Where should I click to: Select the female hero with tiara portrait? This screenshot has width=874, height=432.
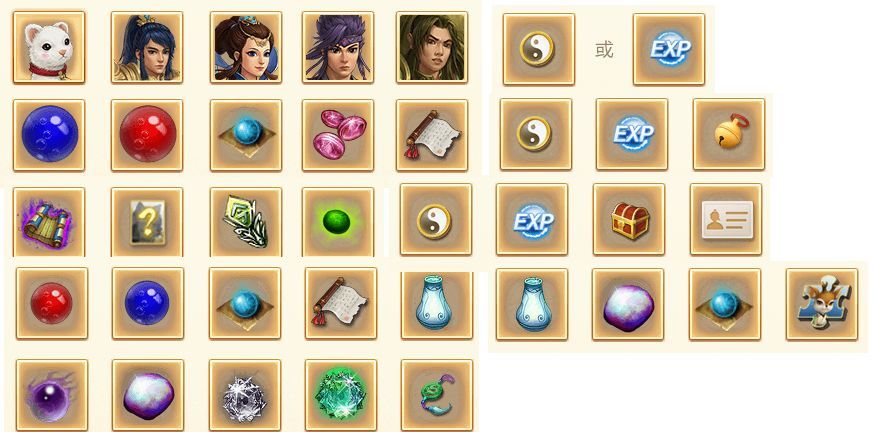tap(246, 47)
